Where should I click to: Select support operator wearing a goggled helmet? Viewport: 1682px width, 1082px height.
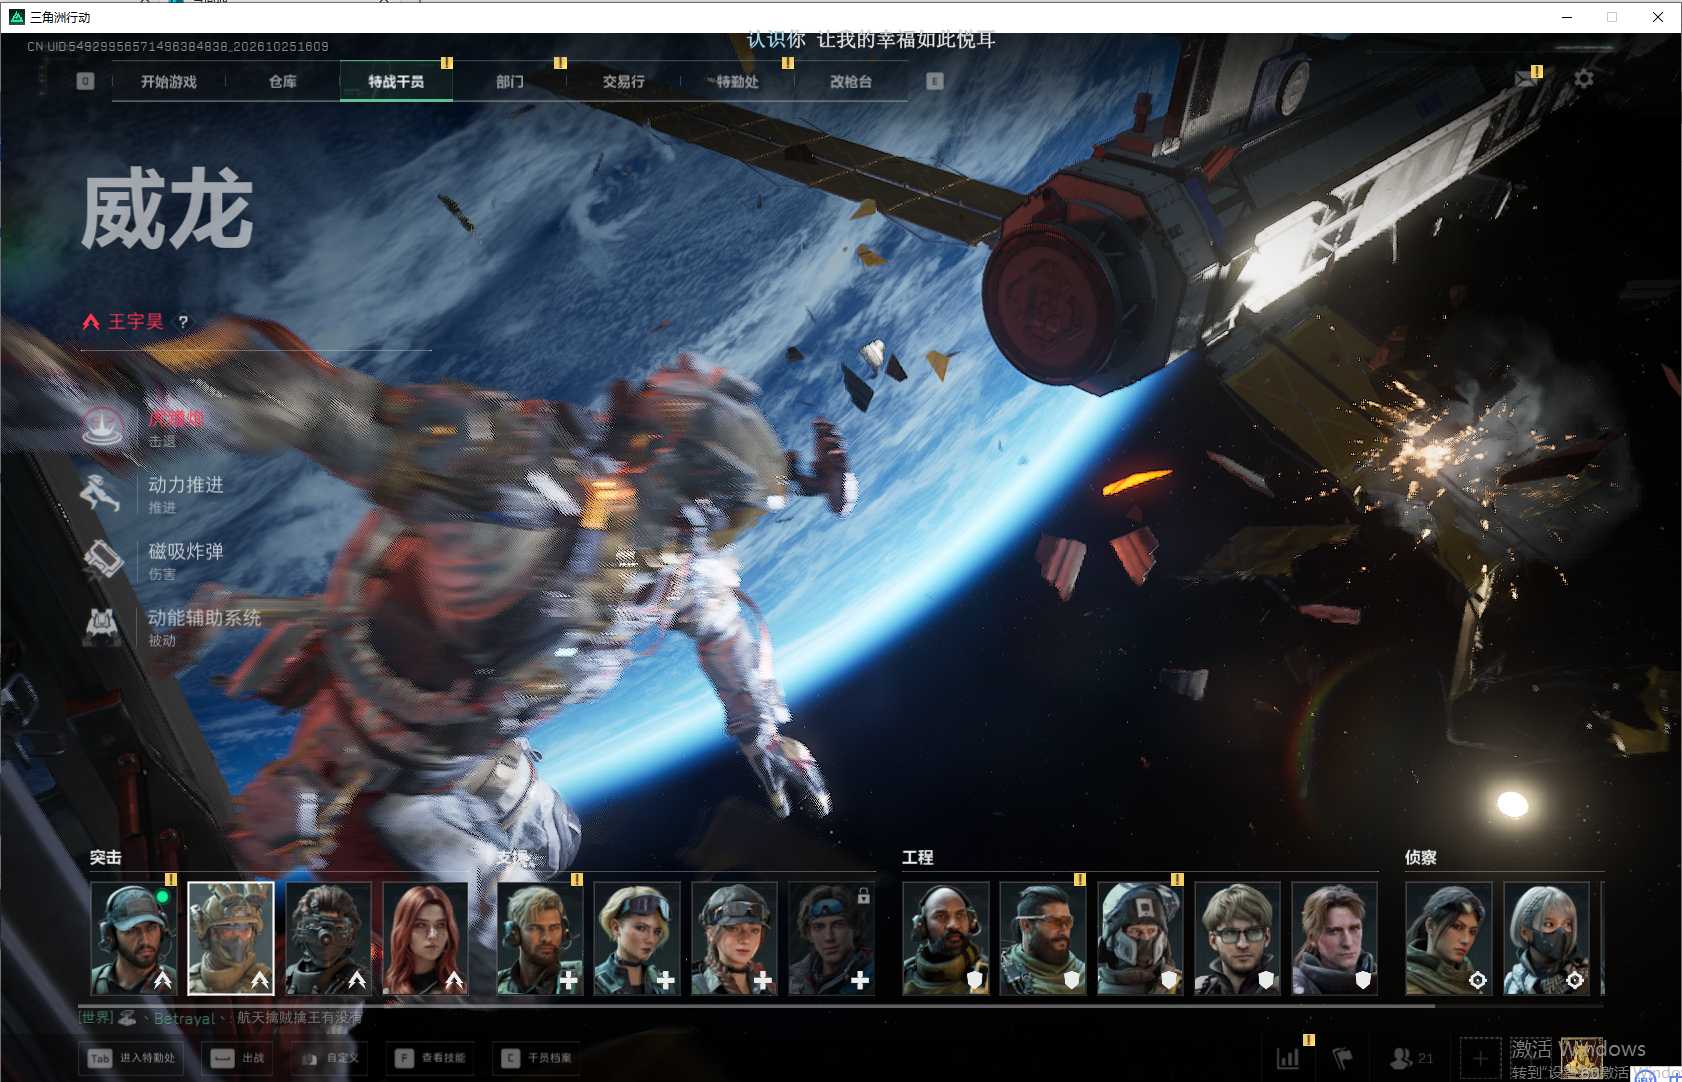734,938
